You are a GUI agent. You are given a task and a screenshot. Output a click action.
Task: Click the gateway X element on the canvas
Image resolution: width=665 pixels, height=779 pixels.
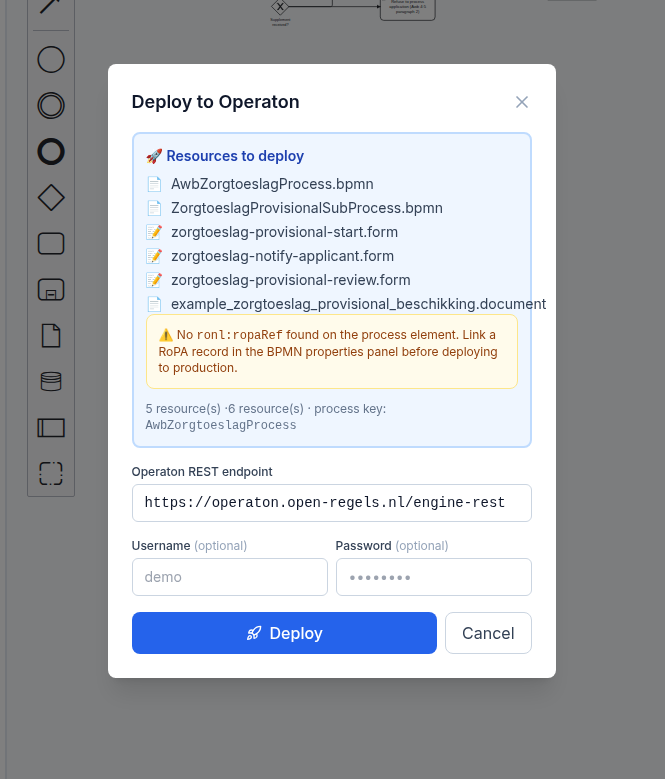coord(280,7)
